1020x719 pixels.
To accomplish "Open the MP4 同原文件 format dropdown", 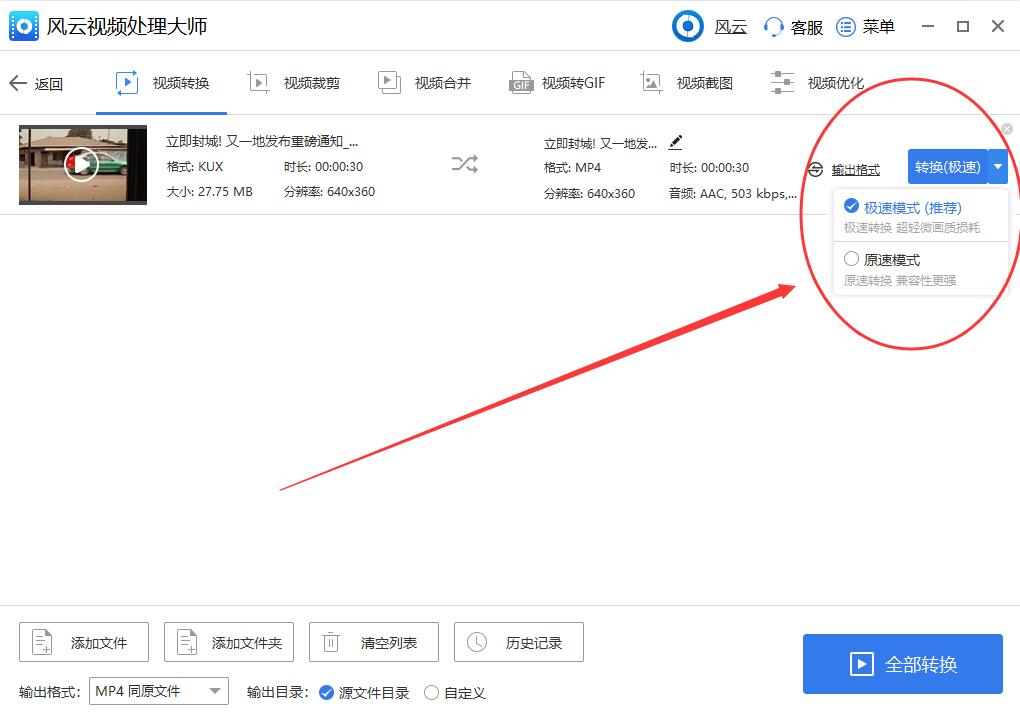I will (x=157, y=690).
